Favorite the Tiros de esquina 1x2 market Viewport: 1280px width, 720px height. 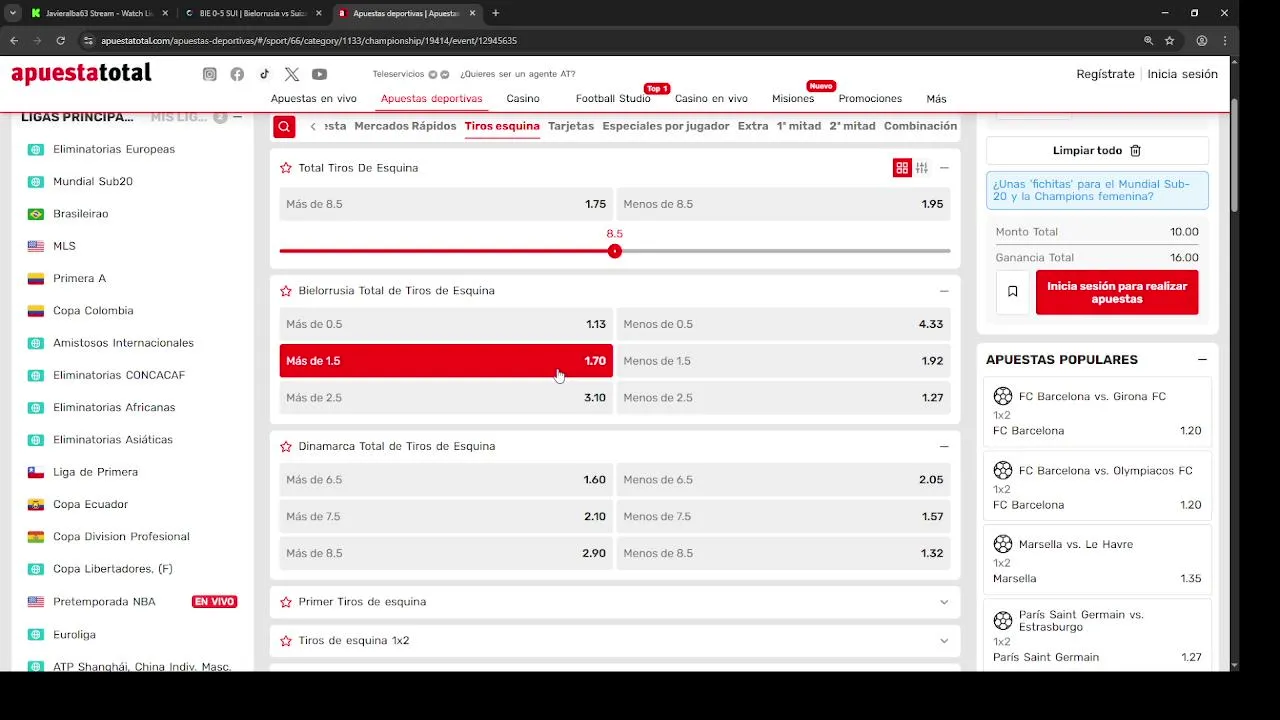coord(286,640)
